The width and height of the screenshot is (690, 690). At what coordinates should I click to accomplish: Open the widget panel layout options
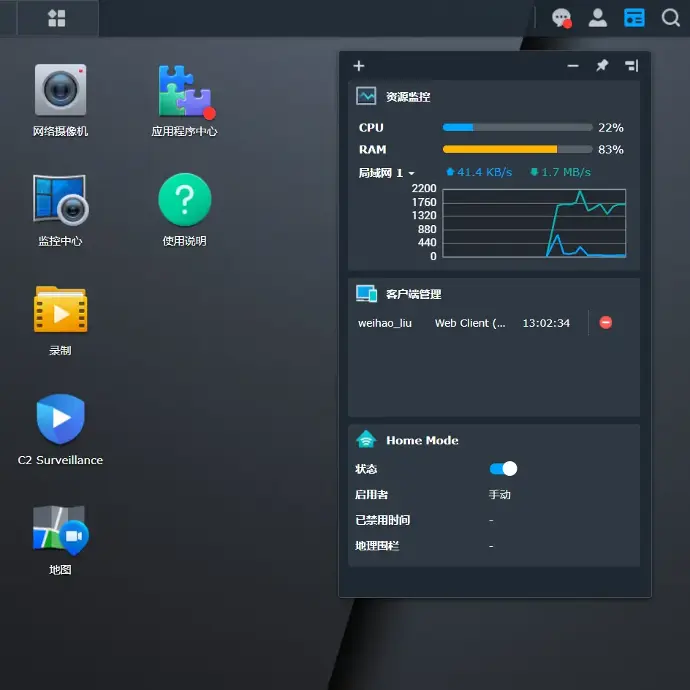click(631, 66)
